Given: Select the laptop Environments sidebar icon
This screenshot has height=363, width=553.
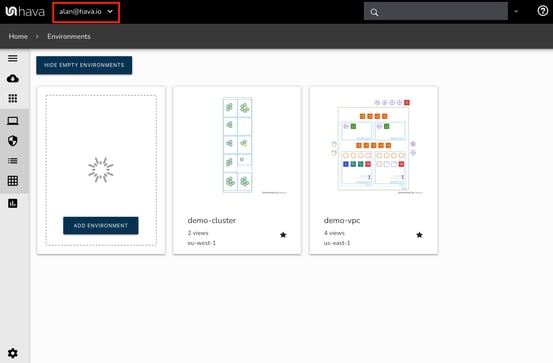Looking at the screenshot, I should coord(13,121).
